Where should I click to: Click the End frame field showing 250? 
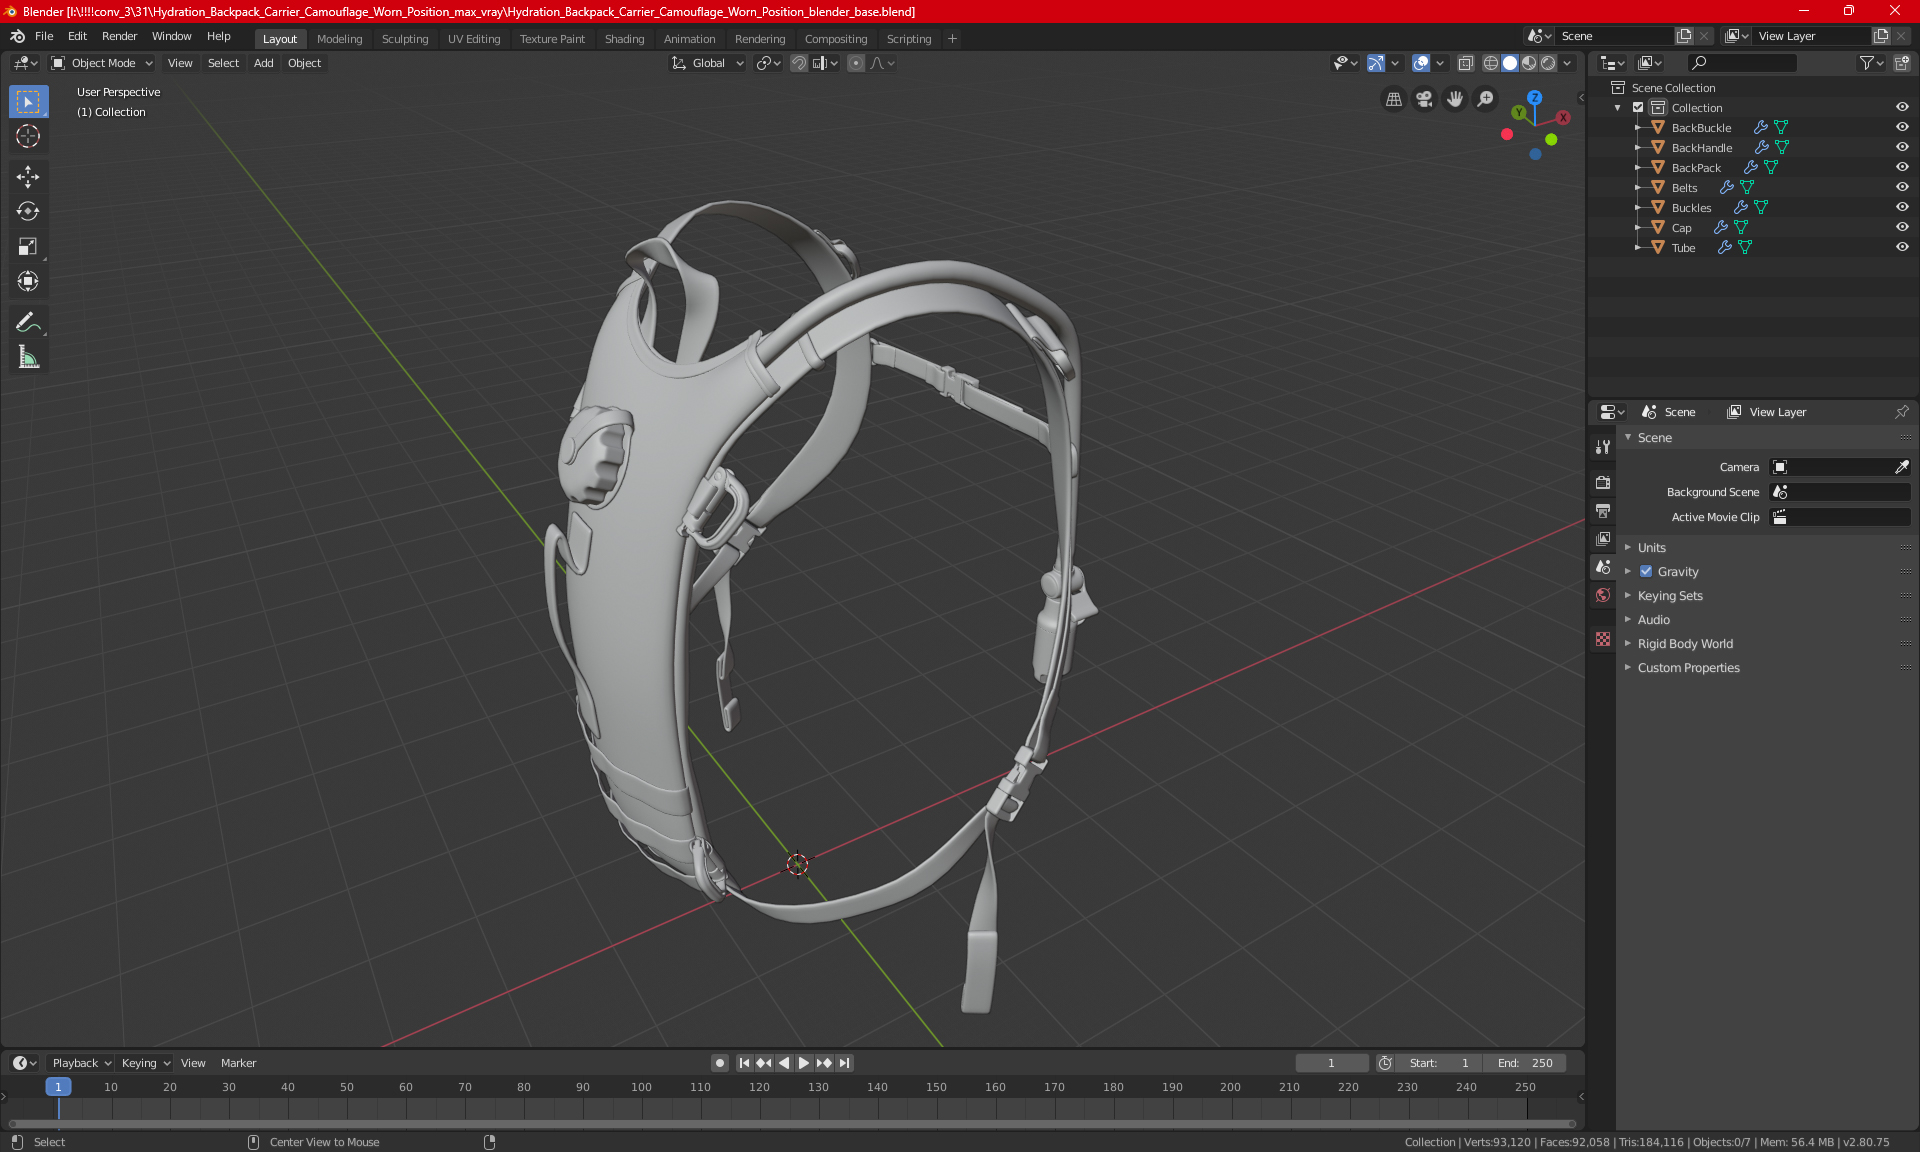click(1525, 1063)
